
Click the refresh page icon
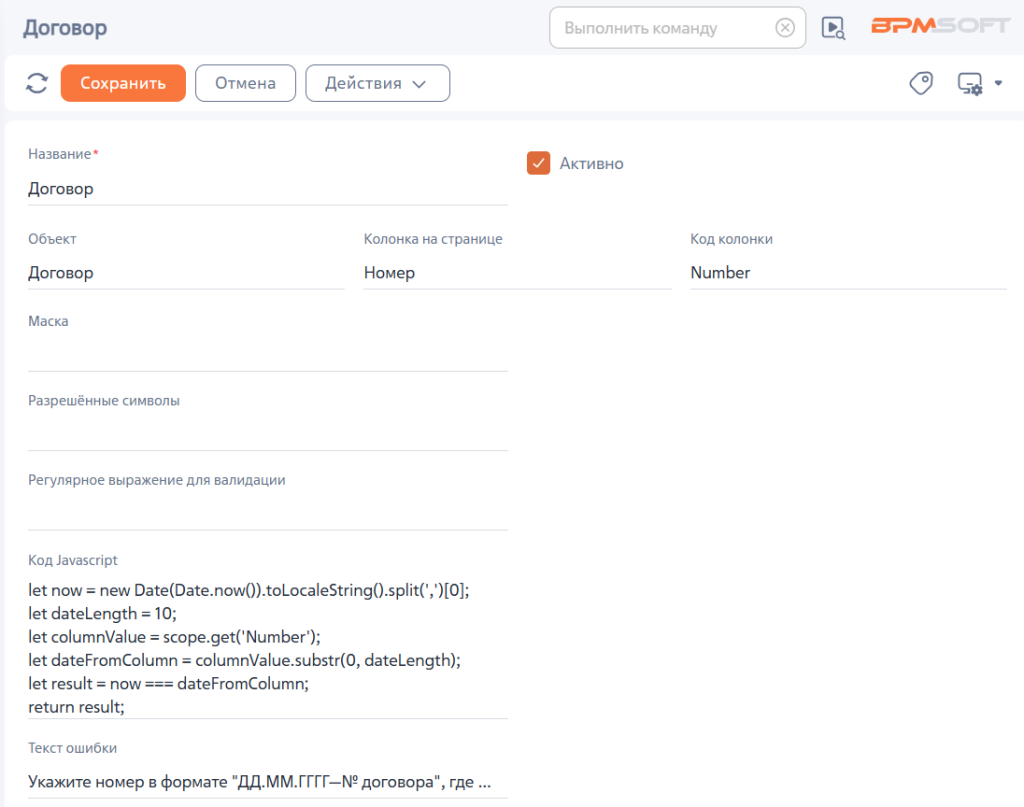37,84
